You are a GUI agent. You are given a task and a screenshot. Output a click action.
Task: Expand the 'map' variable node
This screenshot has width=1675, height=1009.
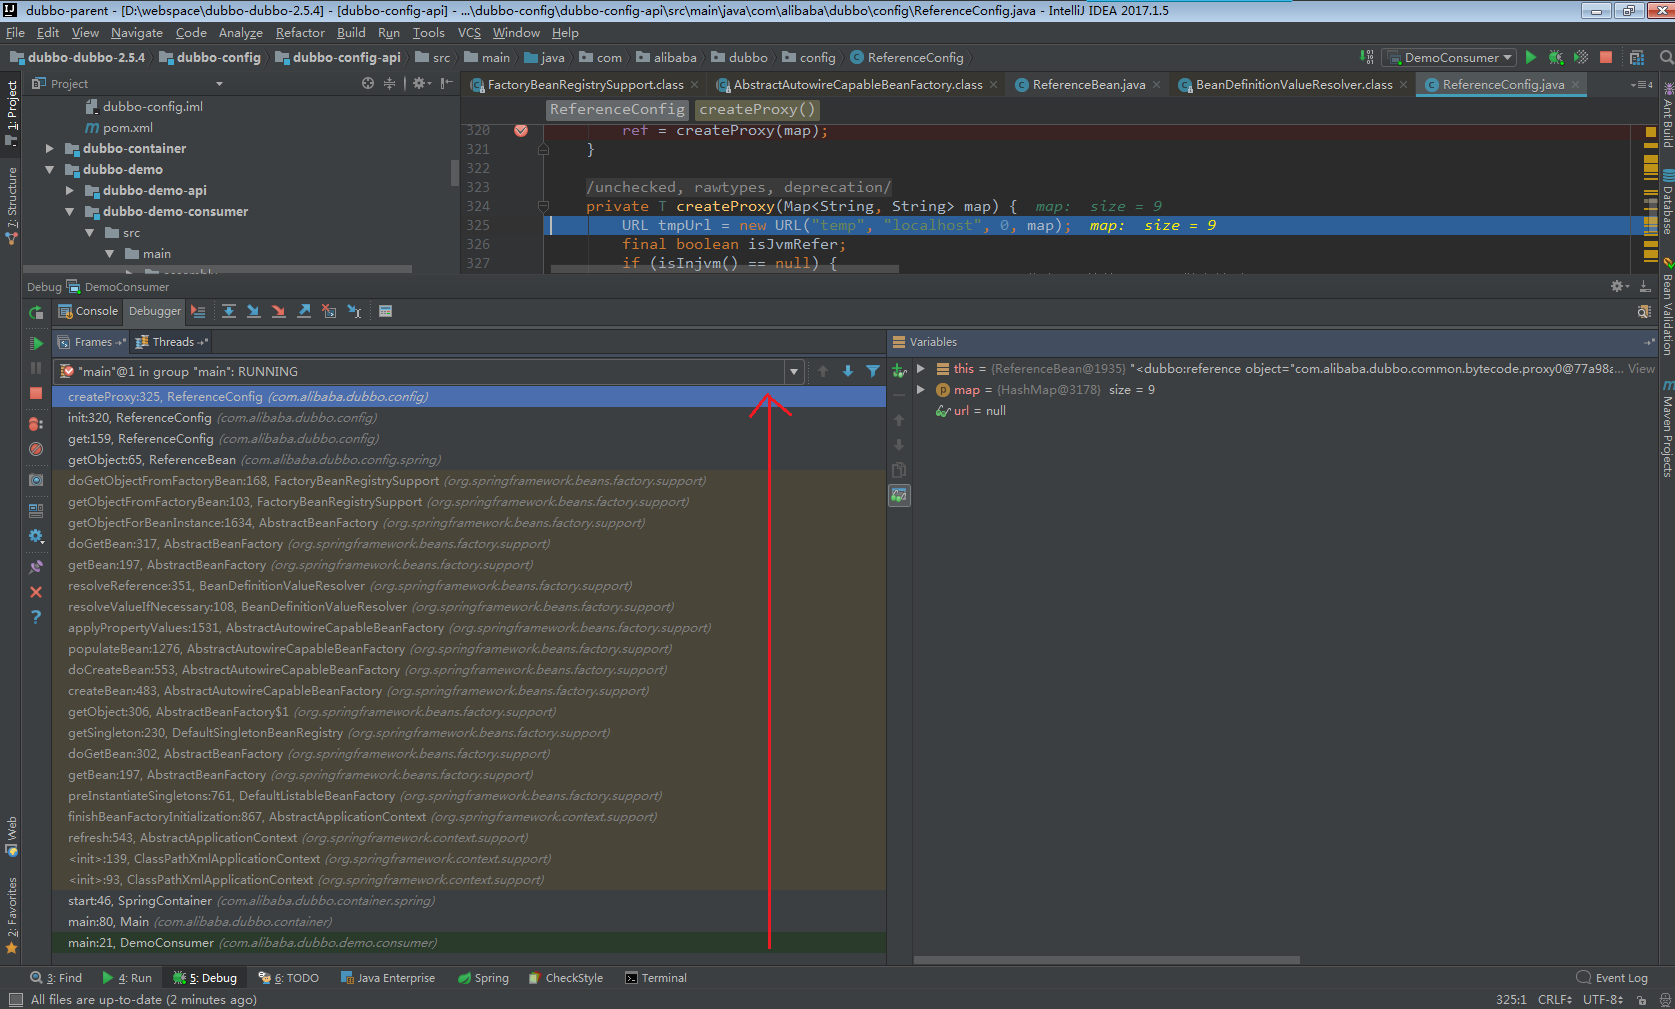click(921, 390)
